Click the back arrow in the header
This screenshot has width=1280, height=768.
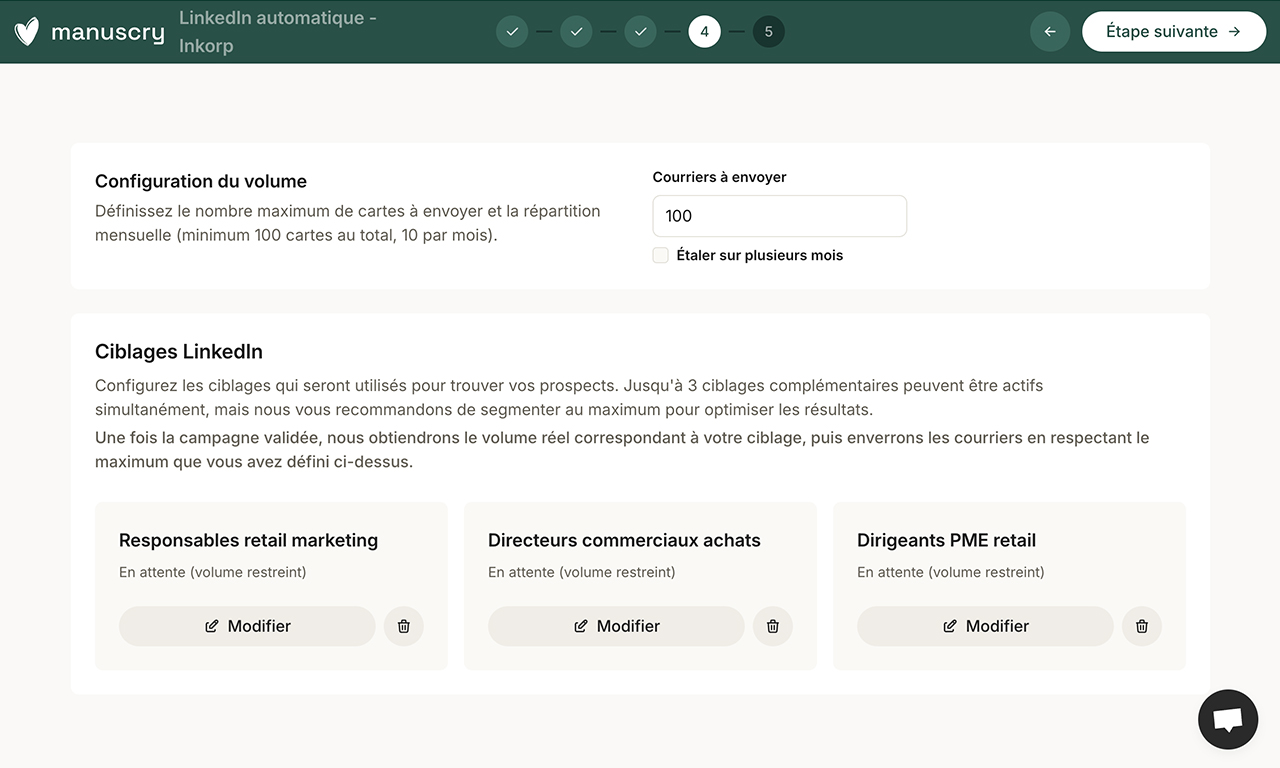point(1050,31)
